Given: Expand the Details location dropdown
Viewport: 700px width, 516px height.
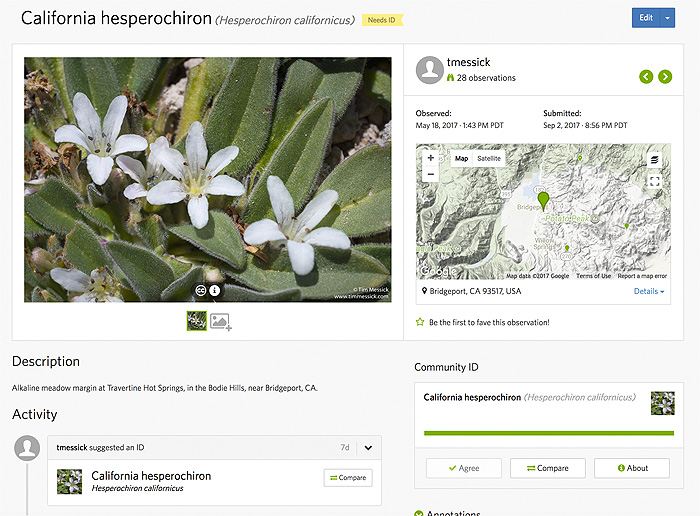Looking at the screenshot, I should click(648, 291).
